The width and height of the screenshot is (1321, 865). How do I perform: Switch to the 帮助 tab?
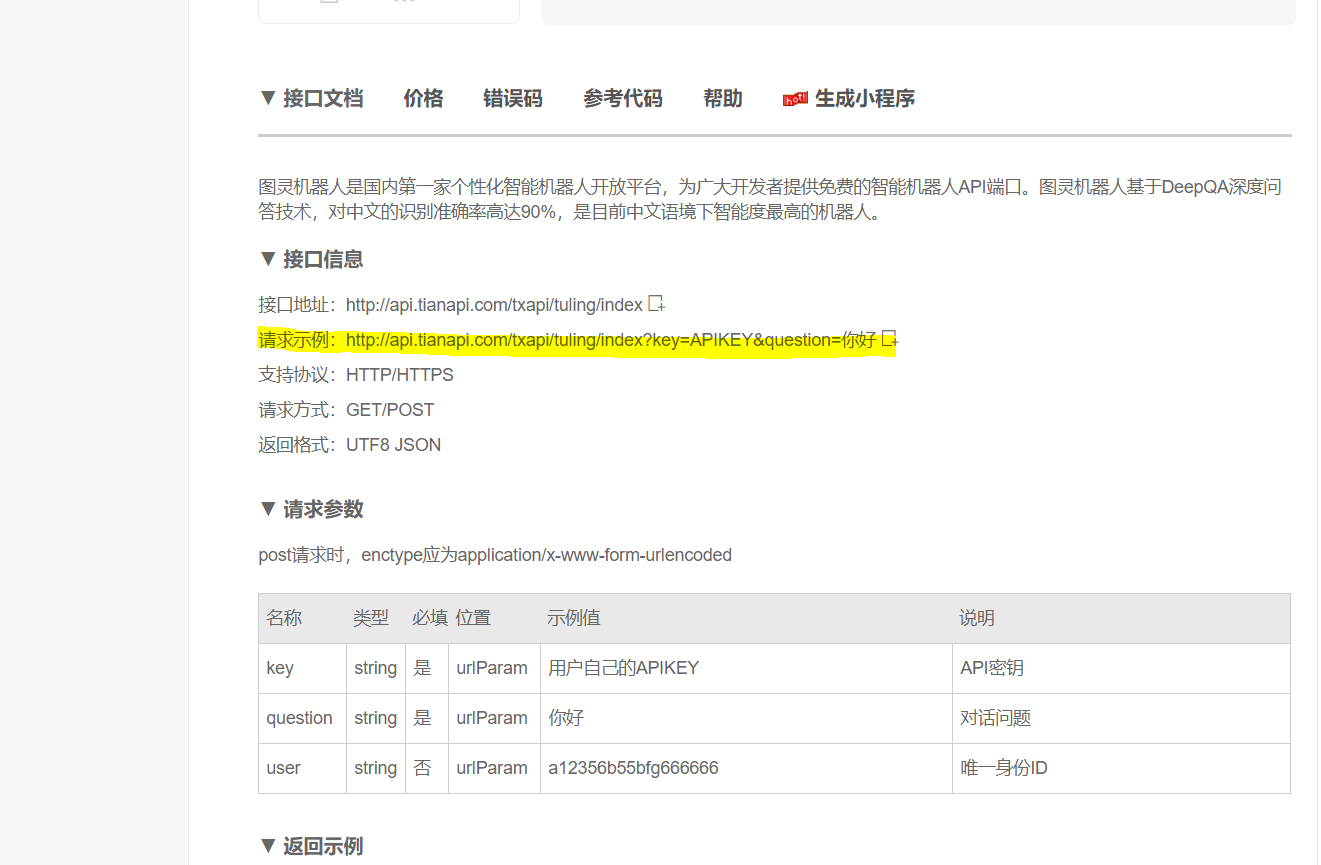tap(723, 98)
